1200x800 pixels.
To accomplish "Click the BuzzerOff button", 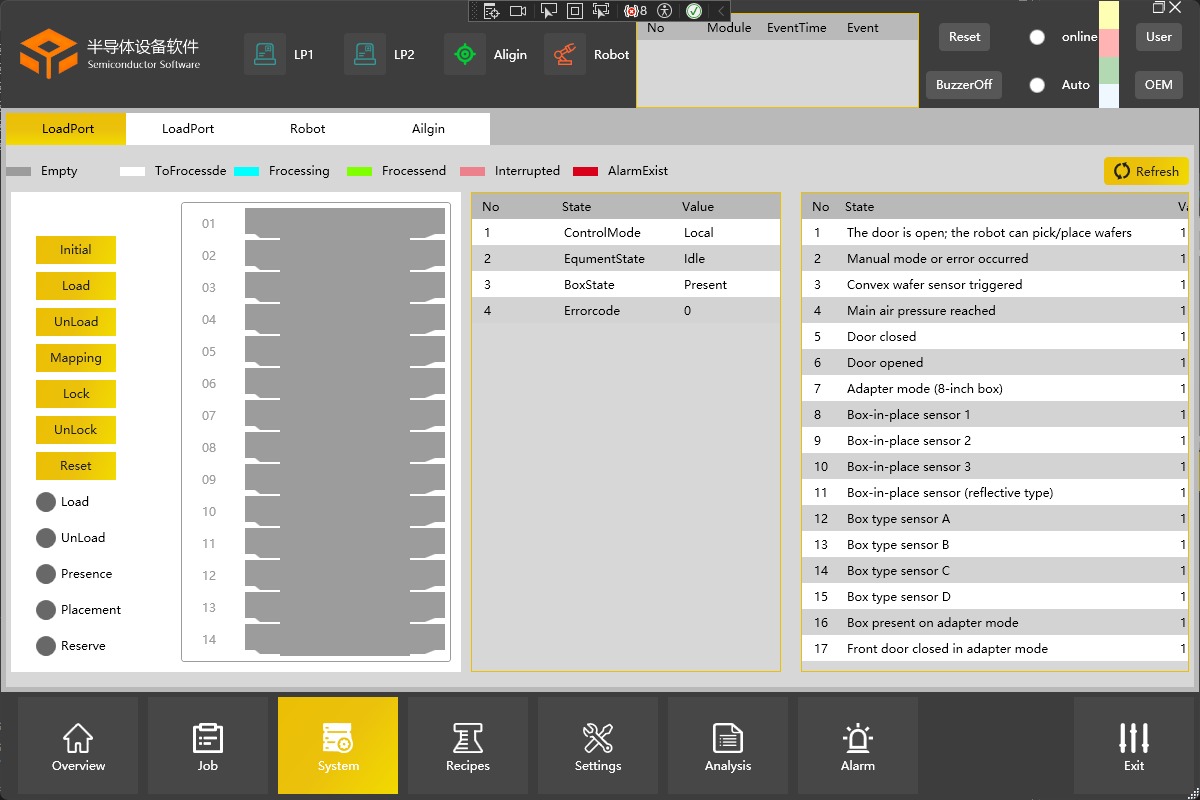I will (964, 85).
